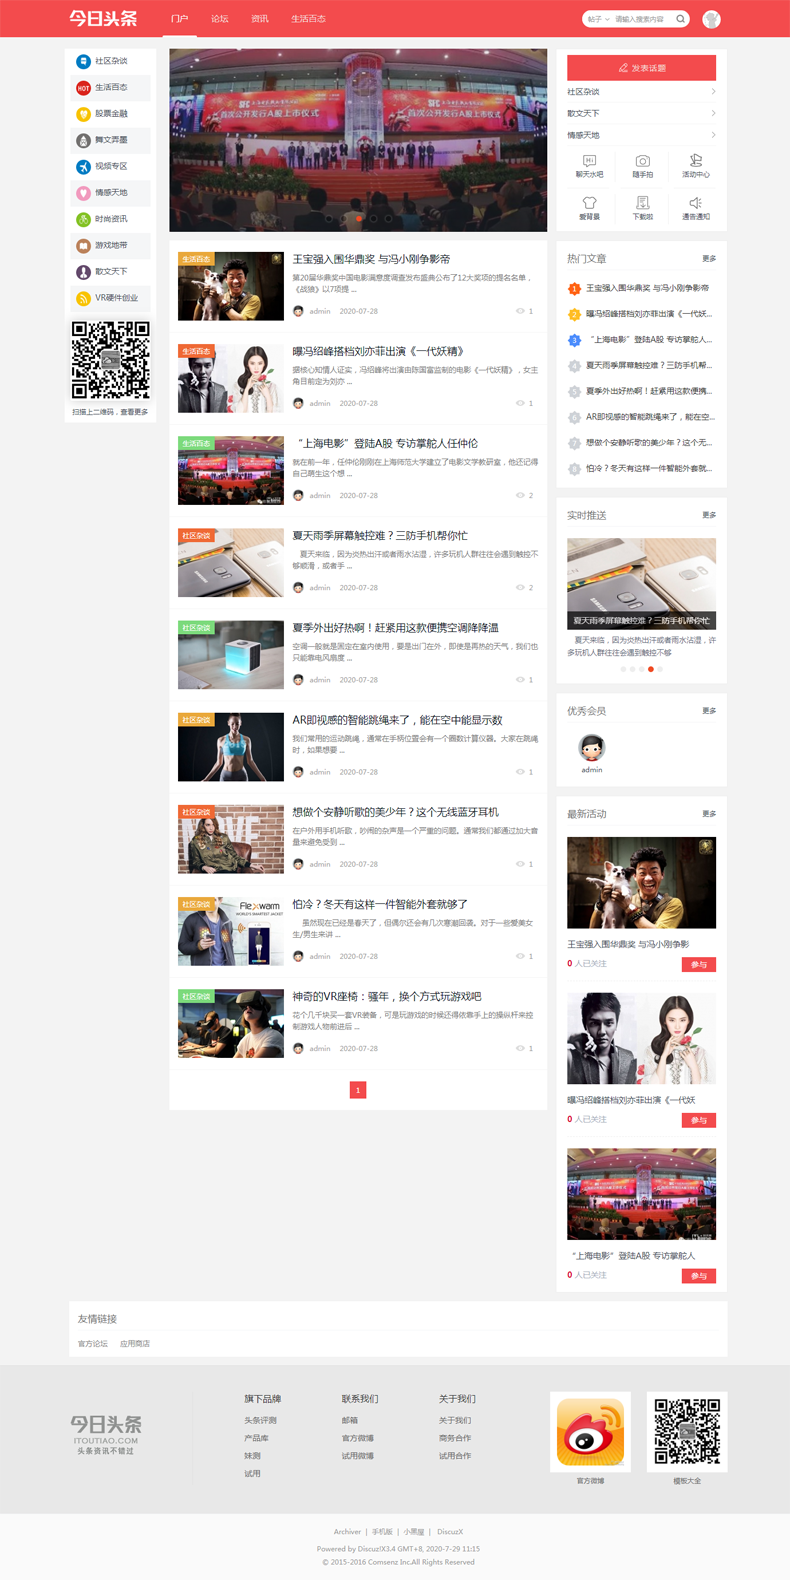The width and height of the screenshot is (790, 1580).
Task: Open the 游戏地带 brown sidebar icon
Action: pyautogui.click(x=83, y=245)
